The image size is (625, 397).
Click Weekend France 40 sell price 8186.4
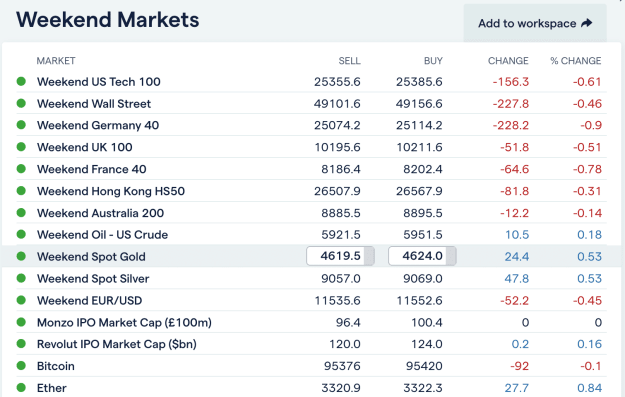tap(341, 169)
